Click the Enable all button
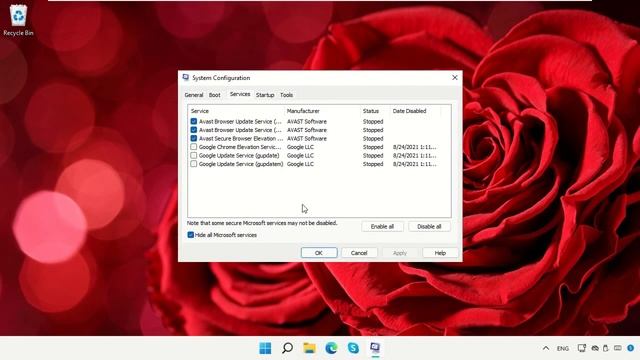The width and height of the screenshot is (640, 360). (x=382, y=227)
